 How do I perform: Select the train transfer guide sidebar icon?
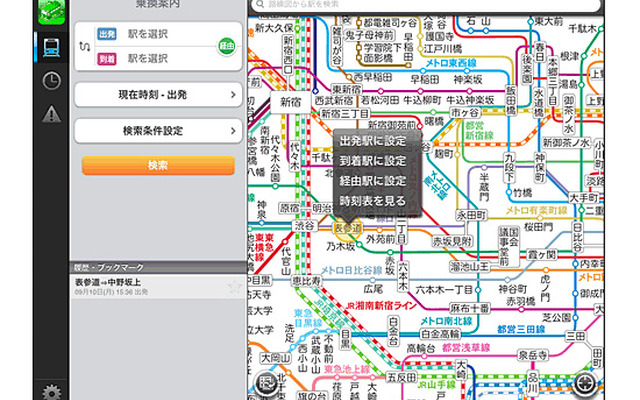[x=51, y=48]
